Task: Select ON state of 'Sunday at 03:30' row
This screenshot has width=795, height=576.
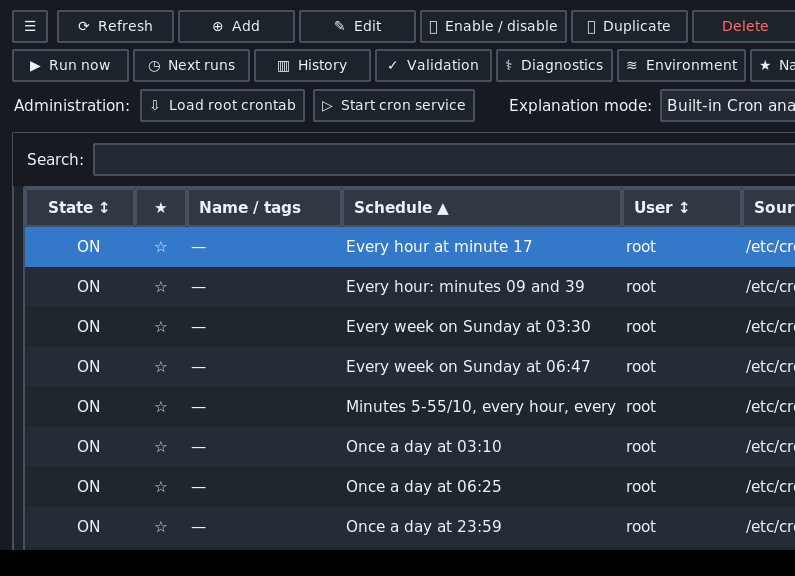Action: coord(88,327)
